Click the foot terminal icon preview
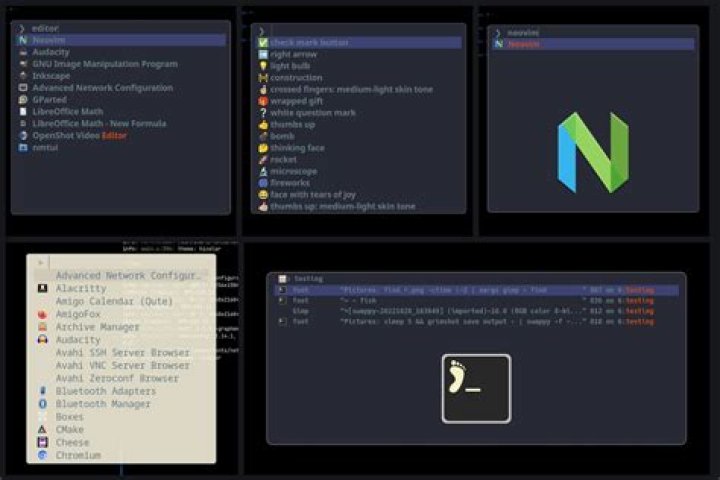 (476, 389)
